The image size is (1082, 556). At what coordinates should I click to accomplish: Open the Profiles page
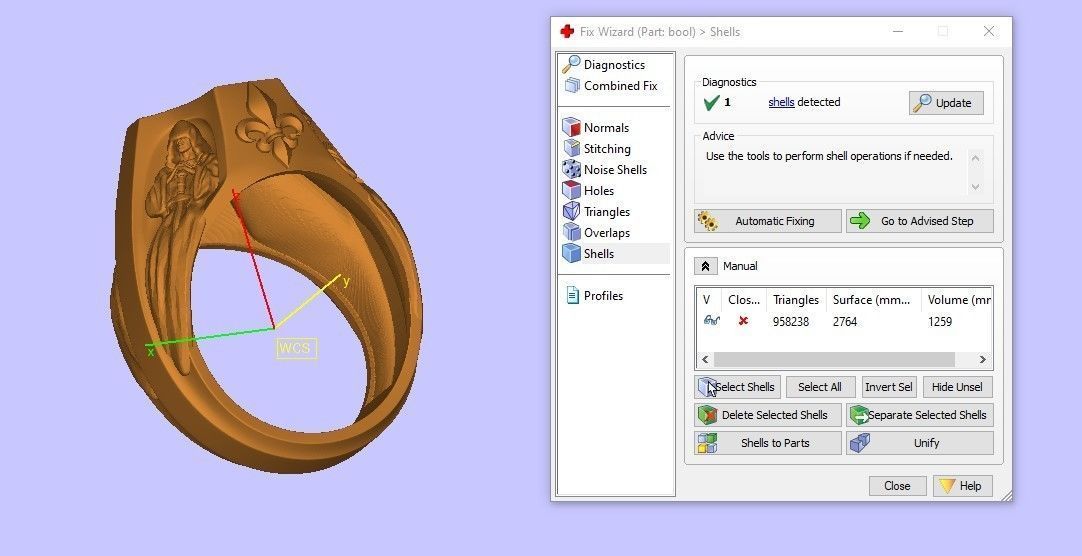603,295
